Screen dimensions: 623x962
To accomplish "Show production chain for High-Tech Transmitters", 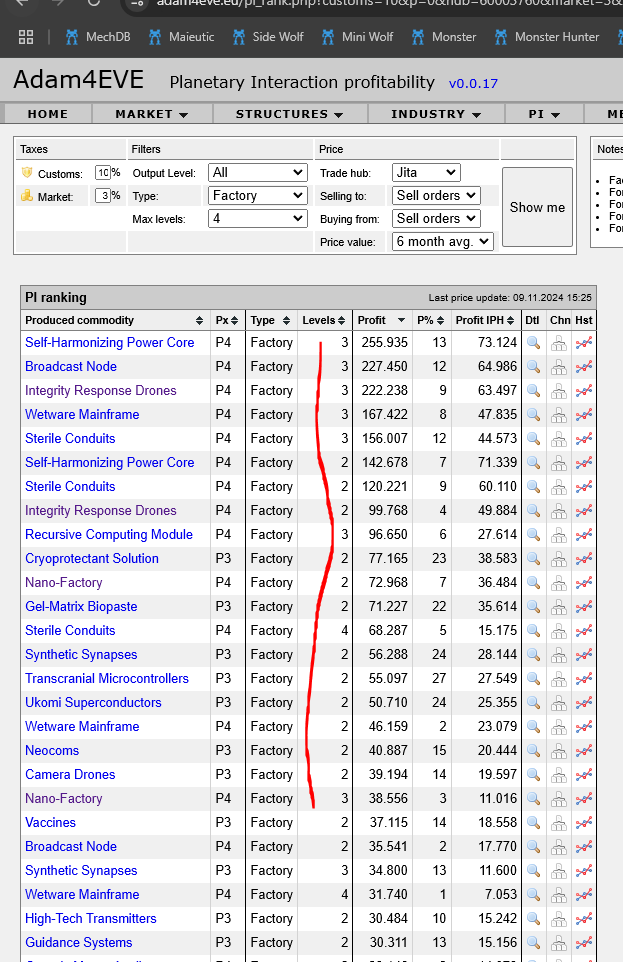I will [559, 919].
